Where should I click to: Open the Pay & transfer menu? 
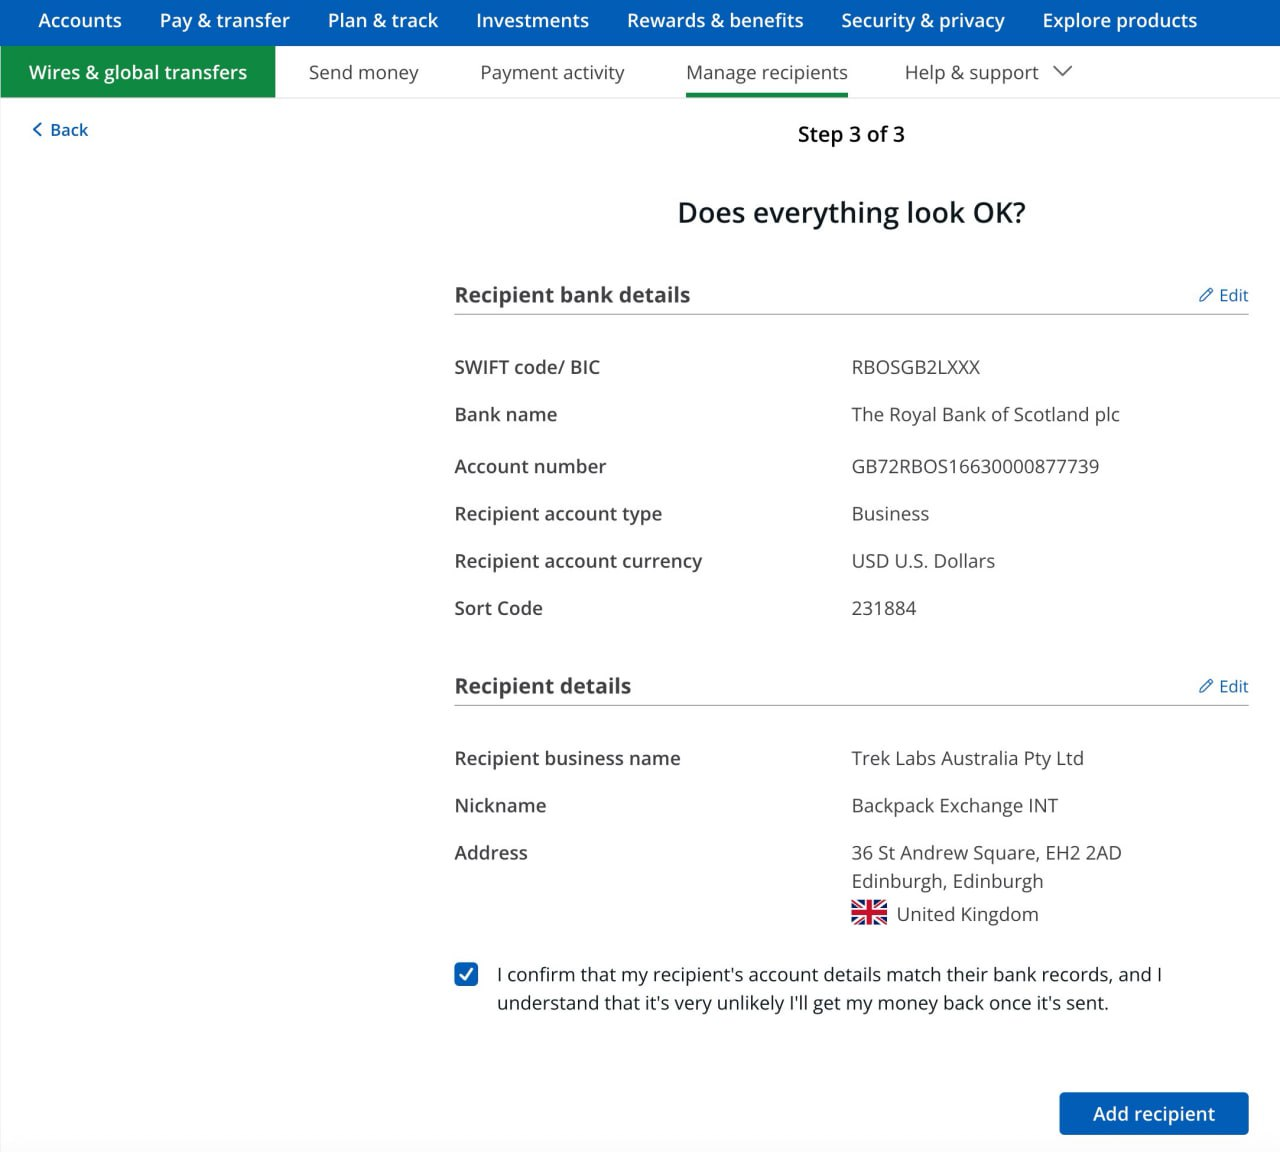click(x=224, y=21)
